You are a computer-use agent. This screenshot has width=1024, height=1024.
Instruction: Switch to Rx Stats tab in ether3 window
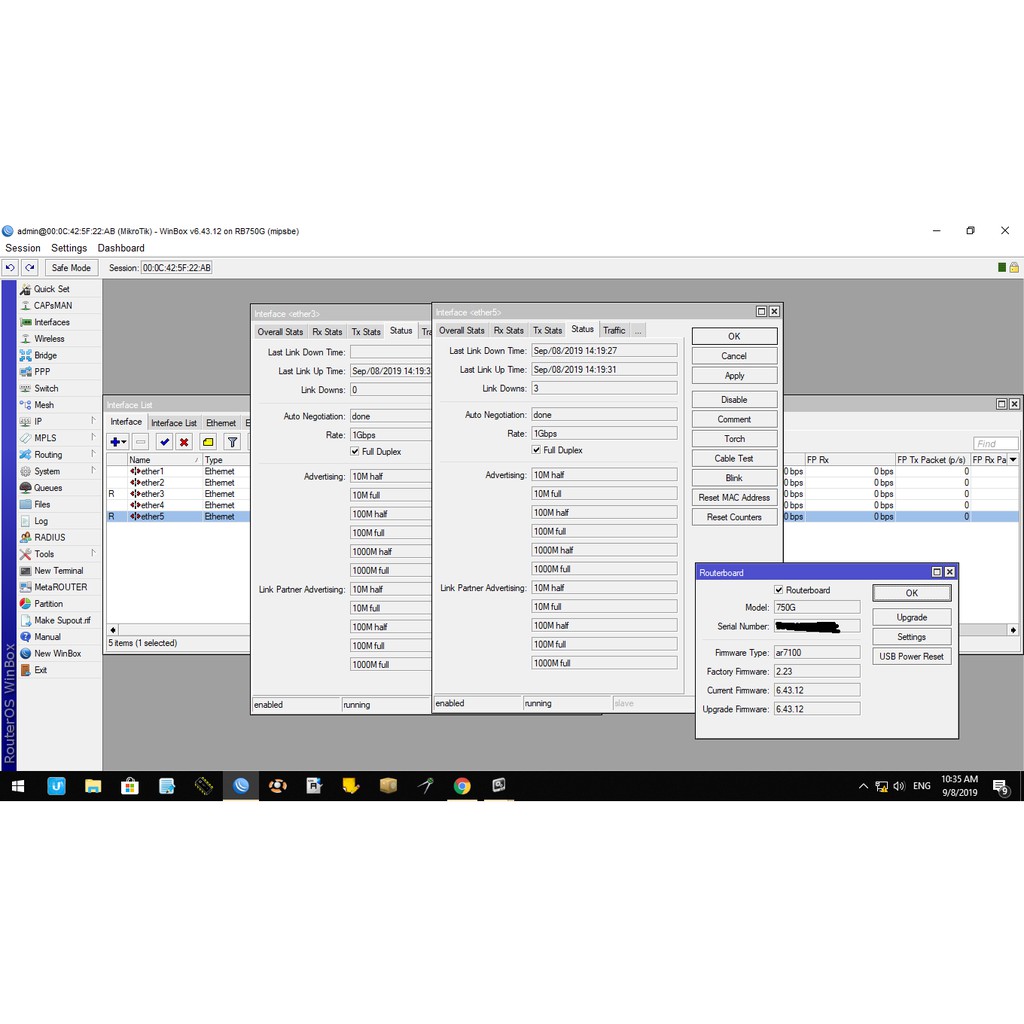[x=327, y=332]
